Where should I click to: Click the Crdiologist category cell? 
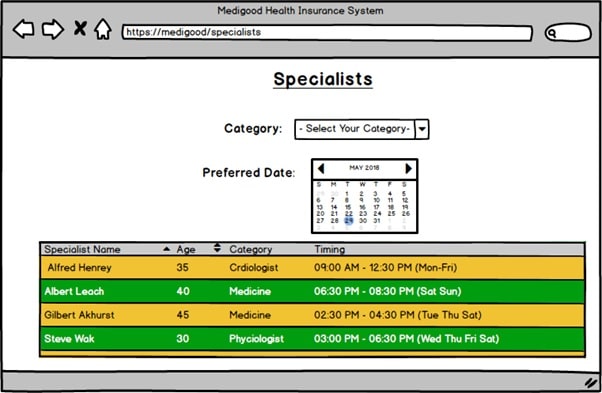click(254, 268)
